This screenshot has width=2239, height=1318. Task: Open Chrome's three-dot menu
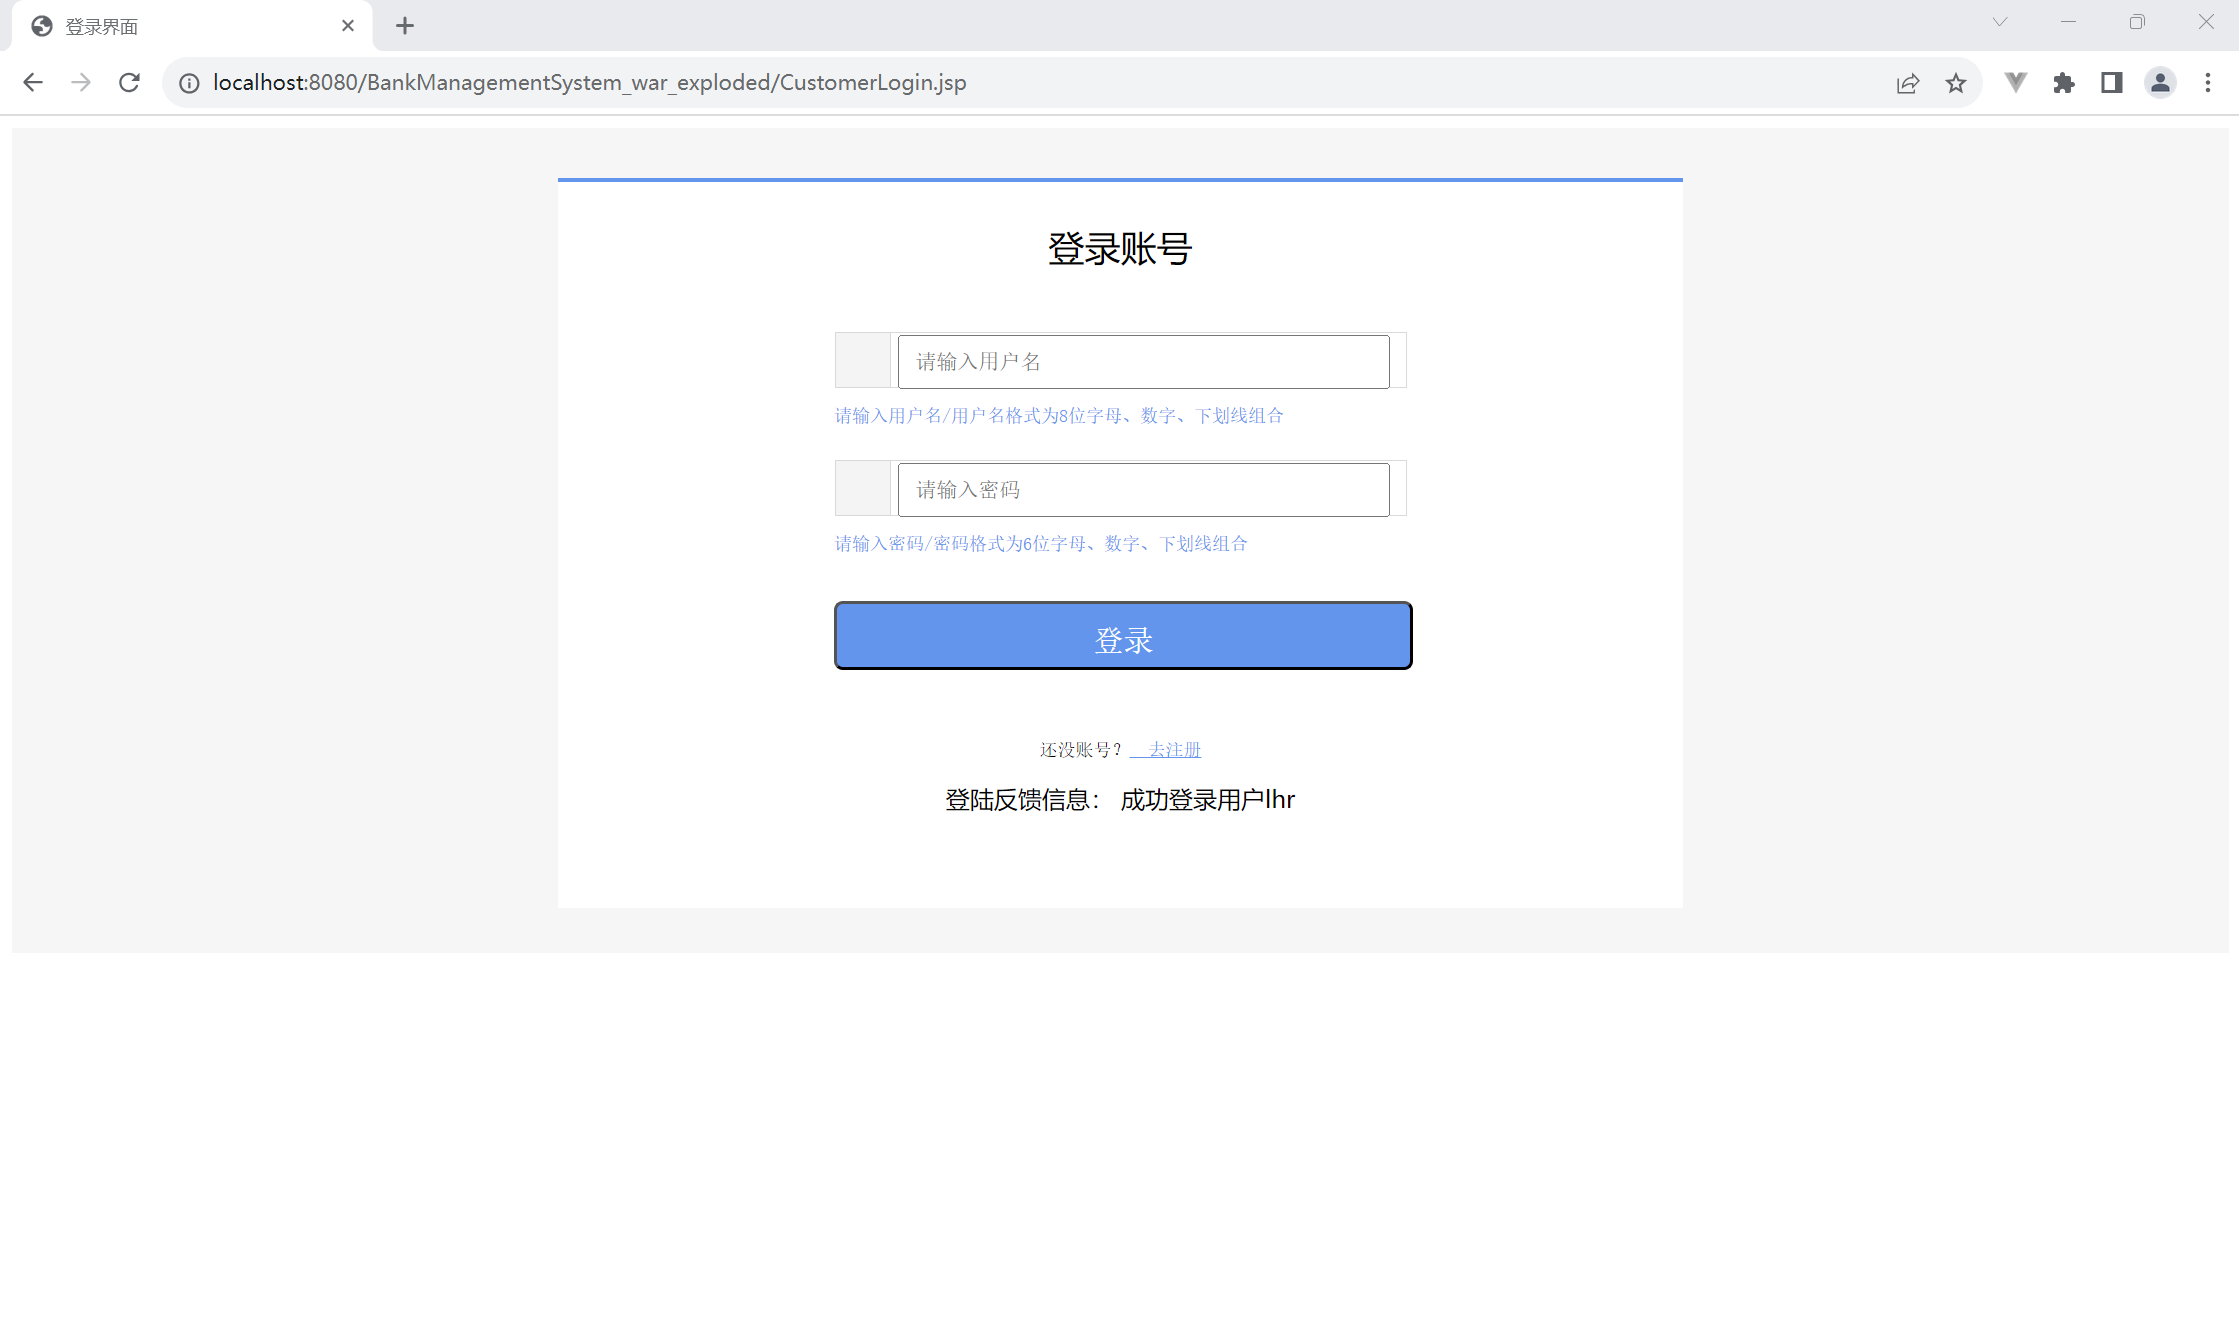2207,83
